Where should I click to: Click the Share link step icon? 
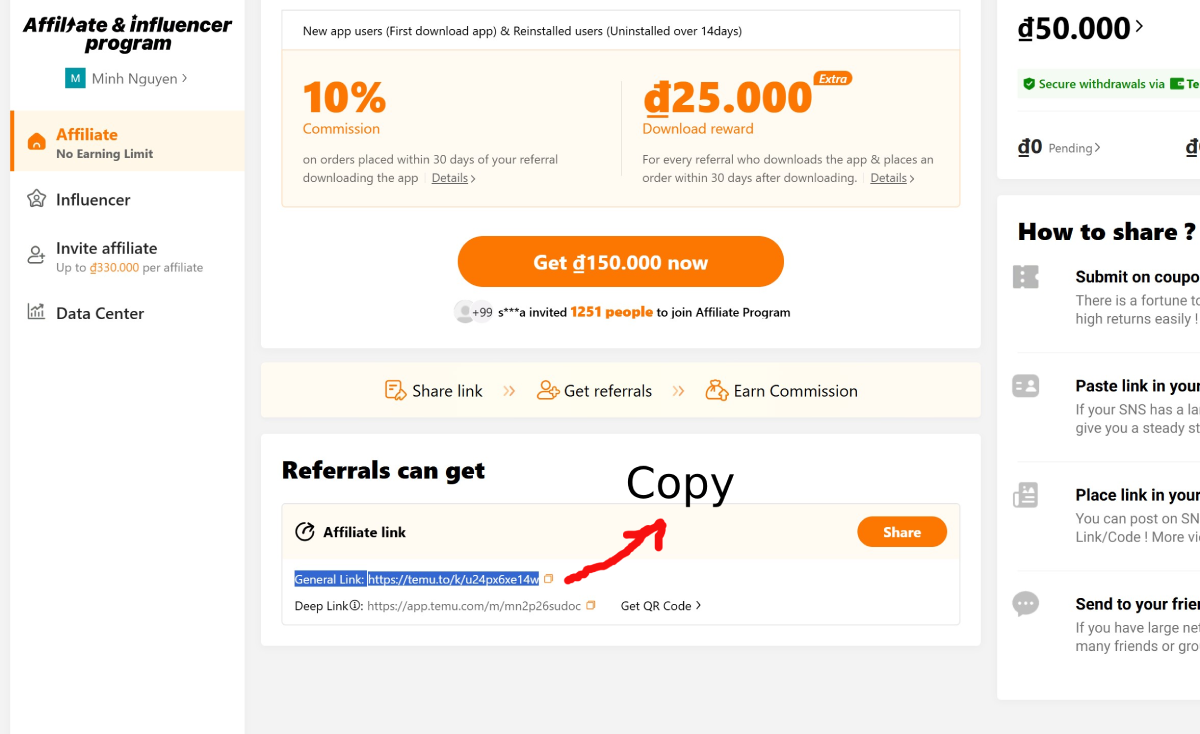[395, 390]
